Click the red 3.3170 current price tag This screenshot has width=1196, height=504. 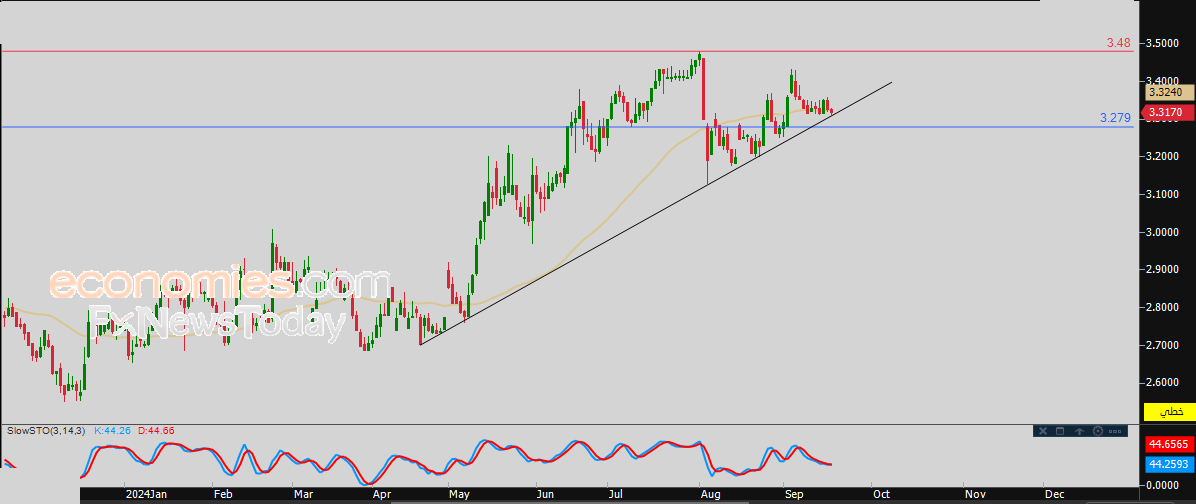1166,113
